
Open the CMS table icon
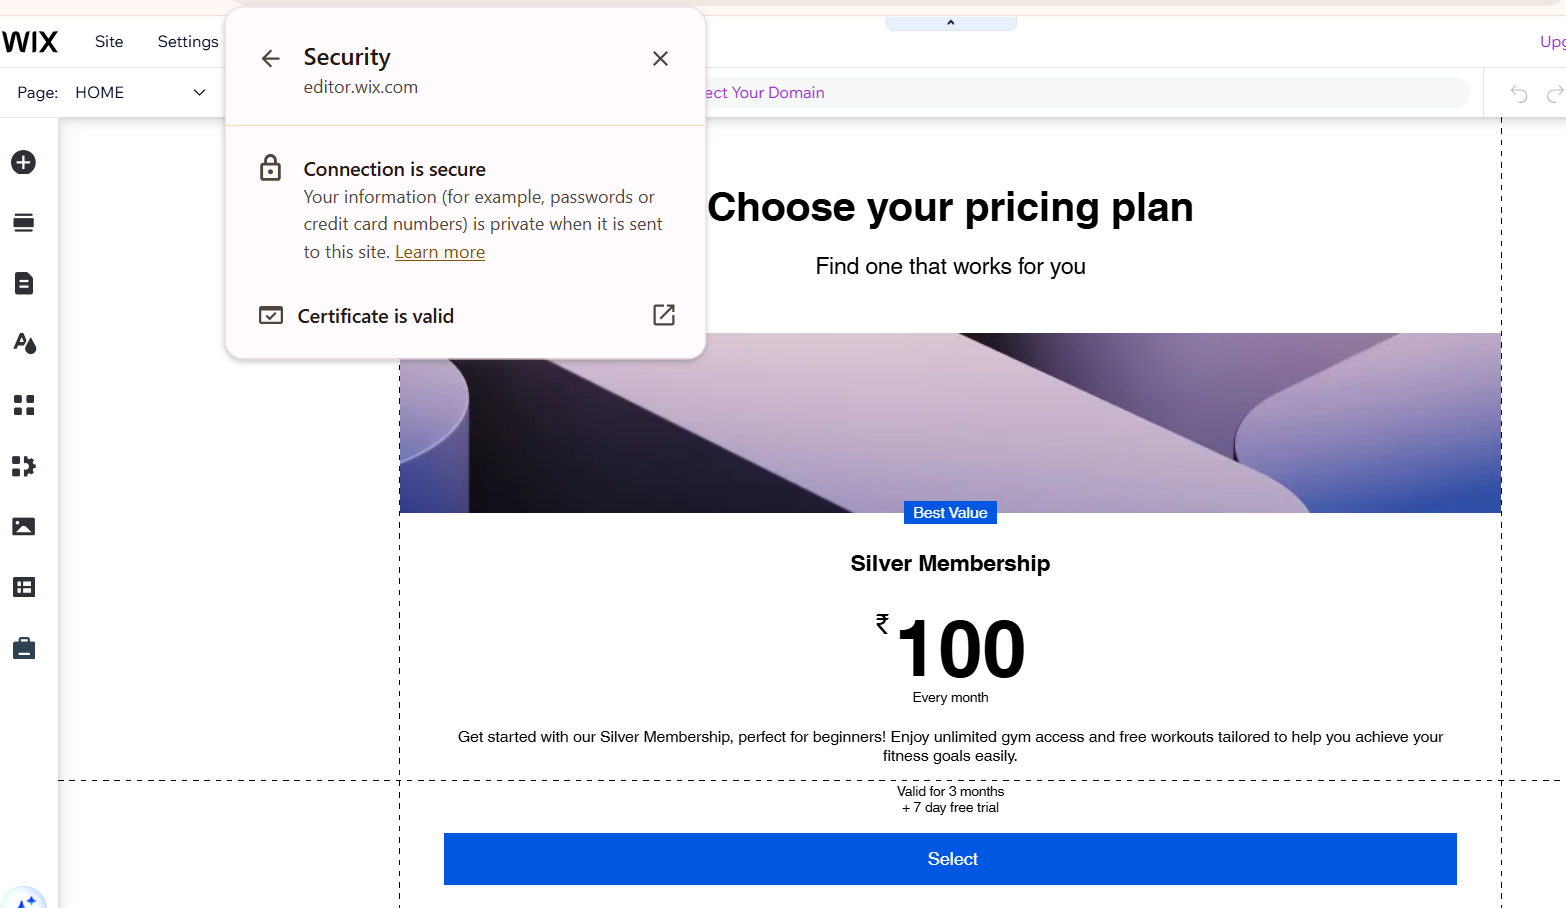coord(24,588)
